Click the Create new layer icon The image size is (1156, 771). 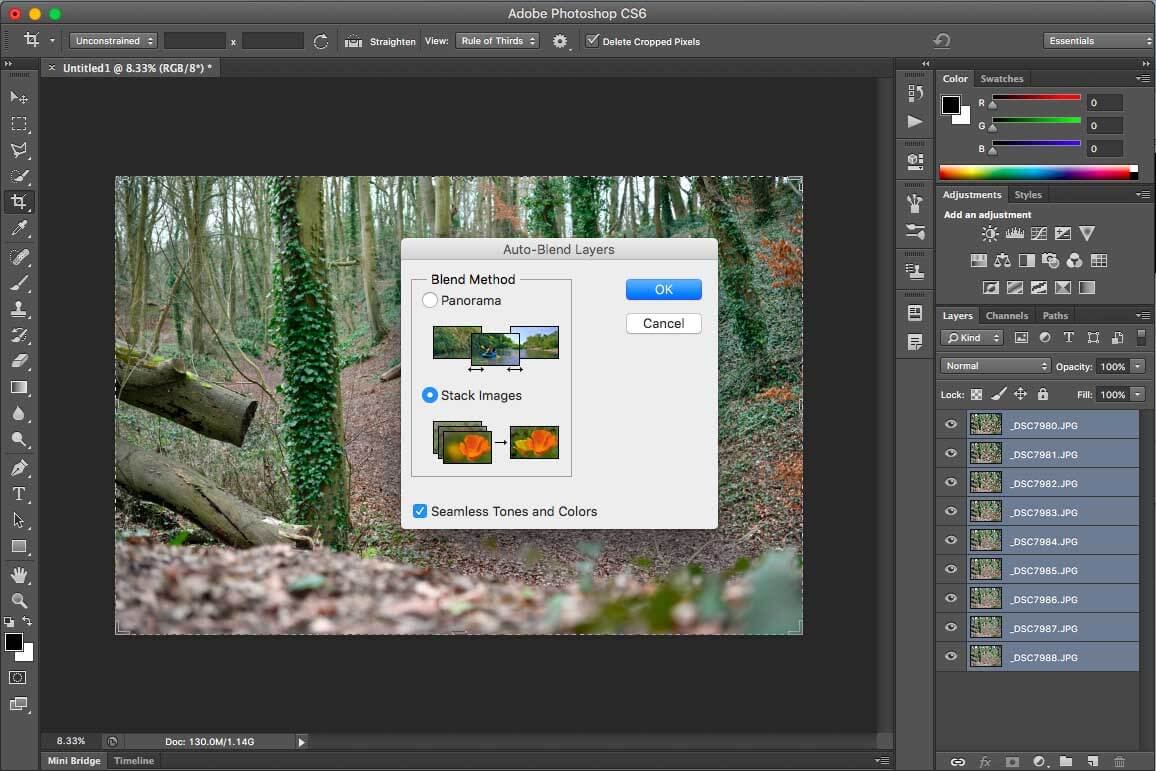[x=1093, y=761]
